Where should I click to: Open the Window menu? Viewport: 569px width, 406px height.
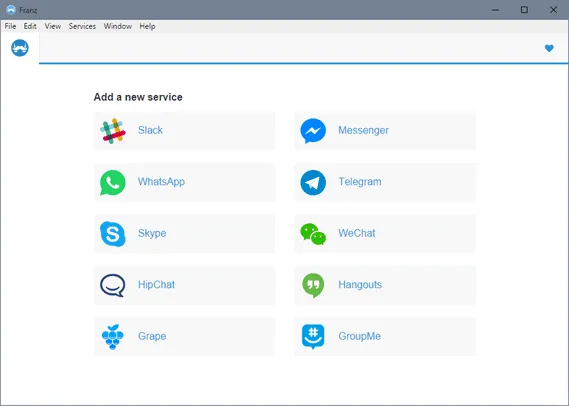tap(118, 26)
